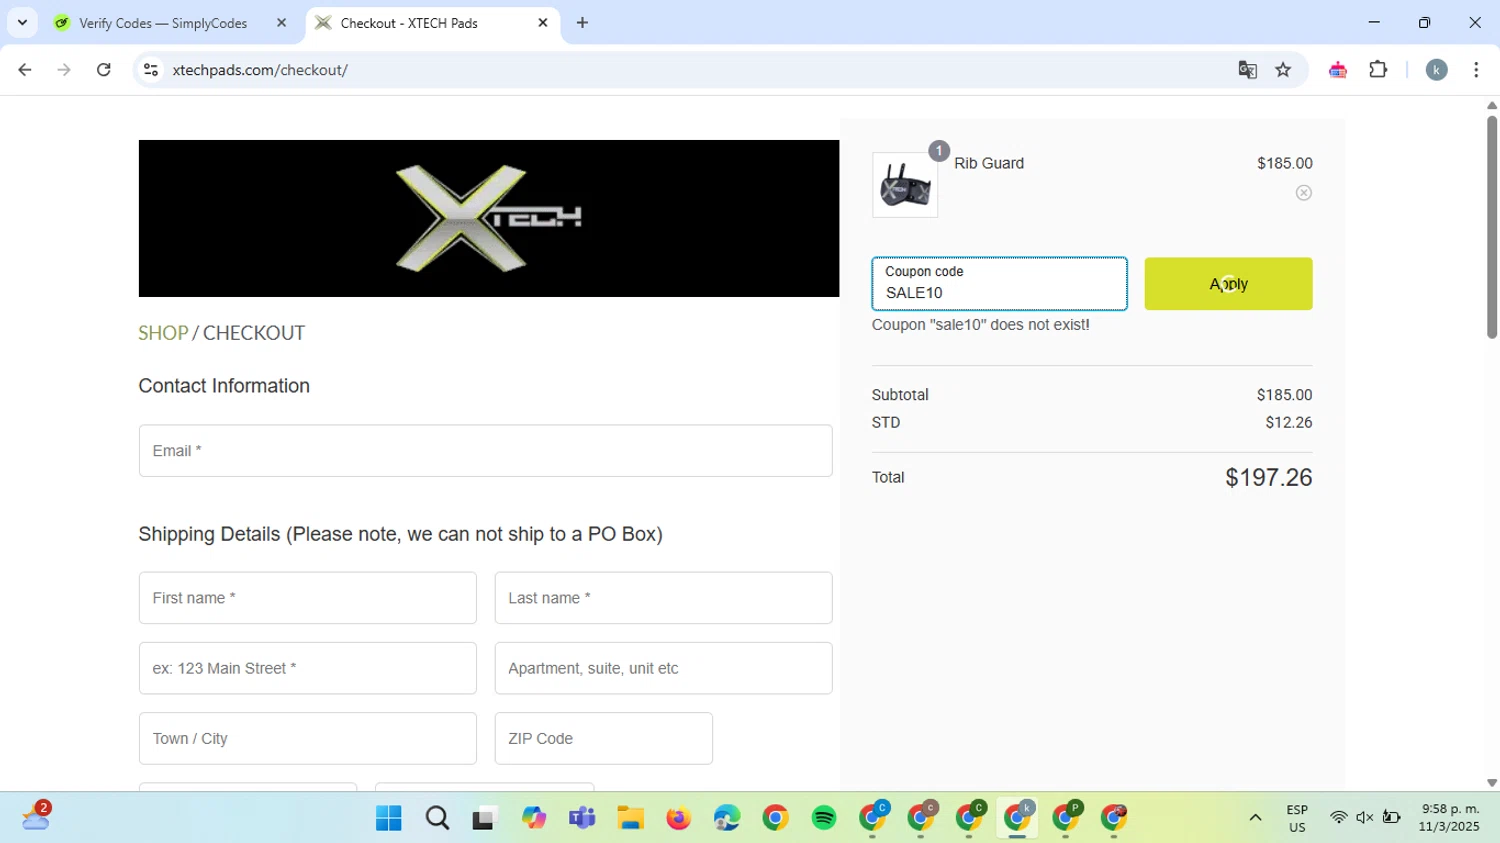Open Microsoft Teams from taskbar
The image size is (1500, 843).
(582, 818)
